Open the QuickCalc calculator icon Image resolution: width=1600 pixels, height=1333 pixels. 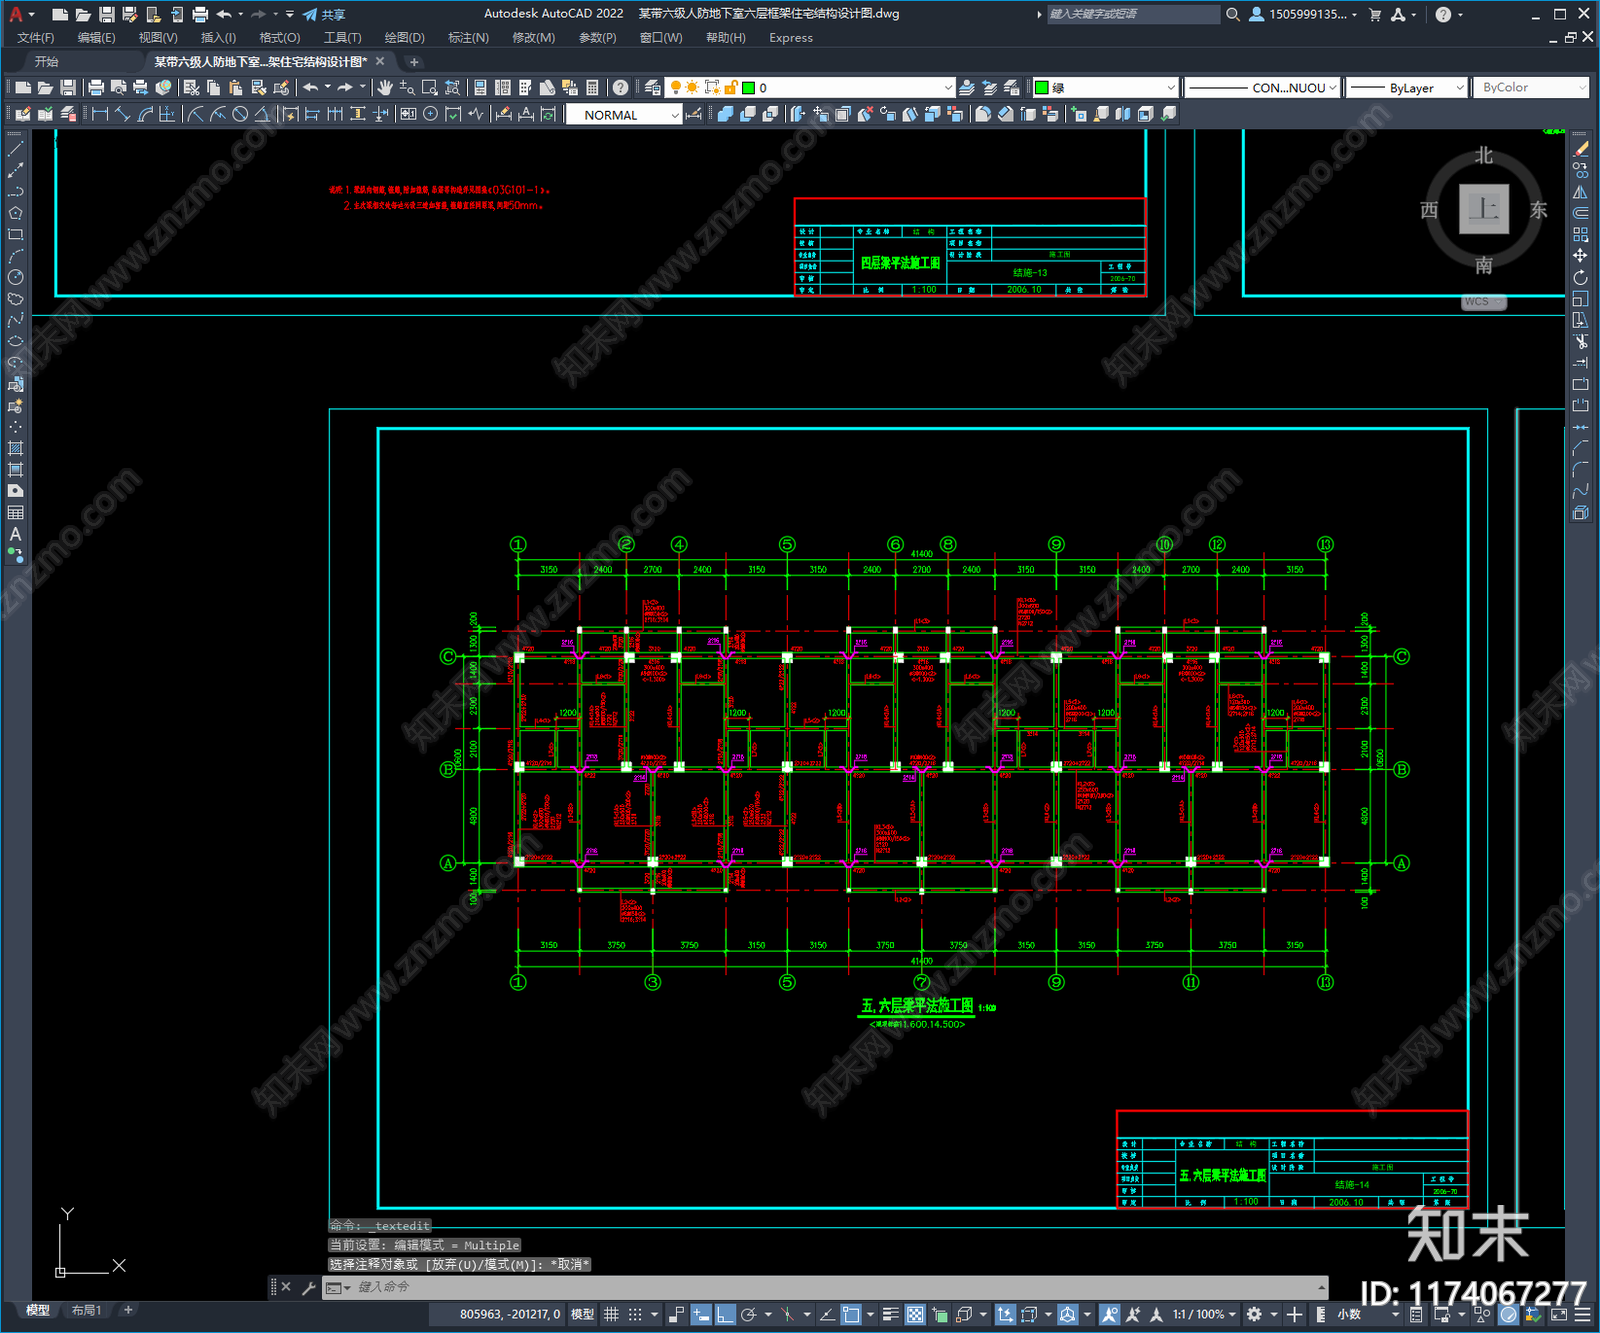point(592,88)
